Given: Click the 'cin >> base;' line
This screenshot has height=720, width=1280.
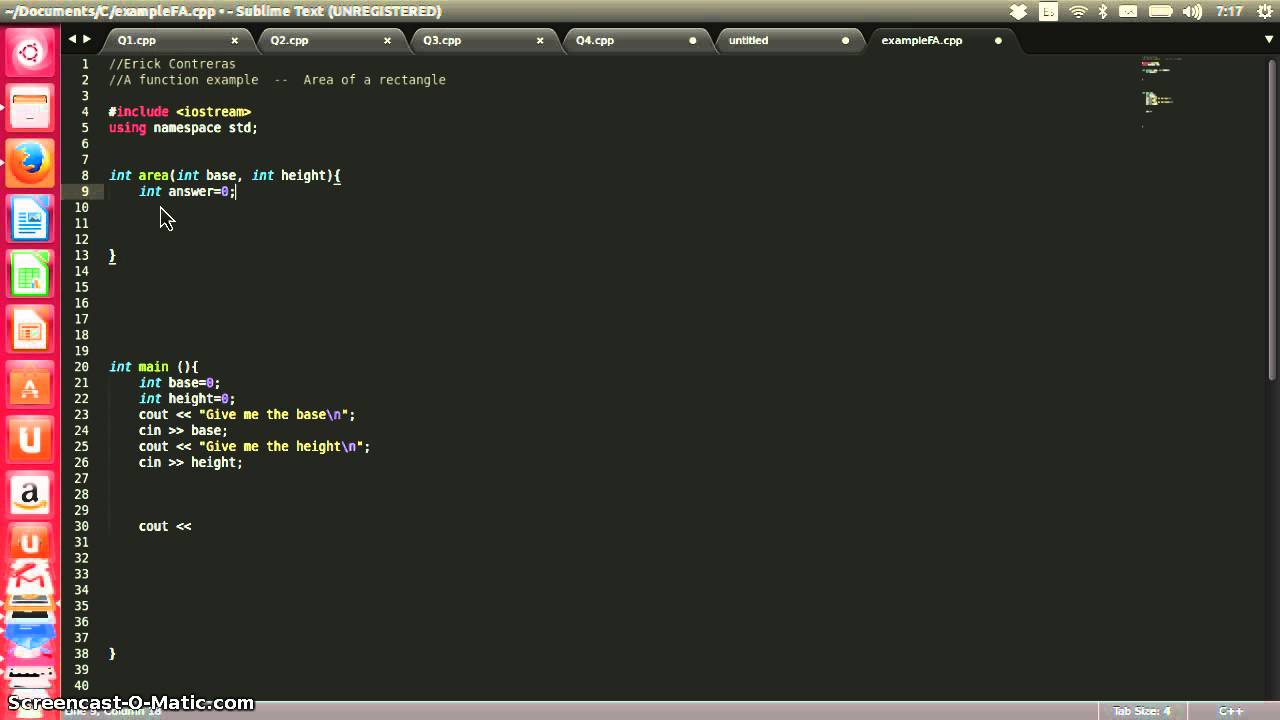Looking at the screenshot, I should (x=183, y=431).
